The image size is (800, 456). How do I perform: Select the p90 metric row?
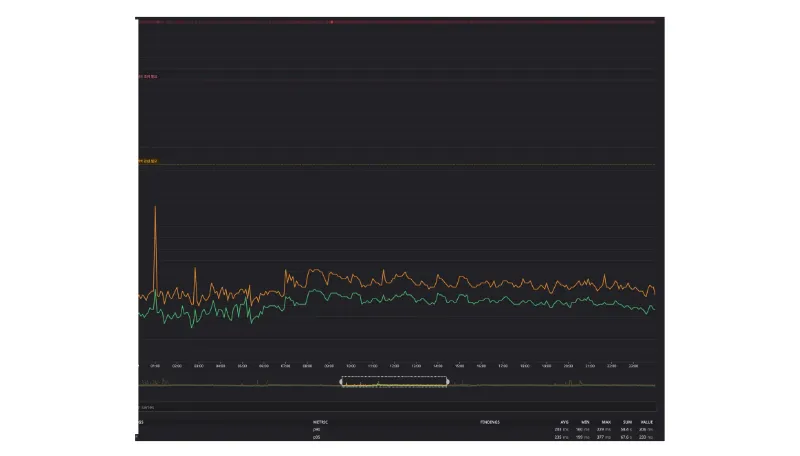click(317, 429)
